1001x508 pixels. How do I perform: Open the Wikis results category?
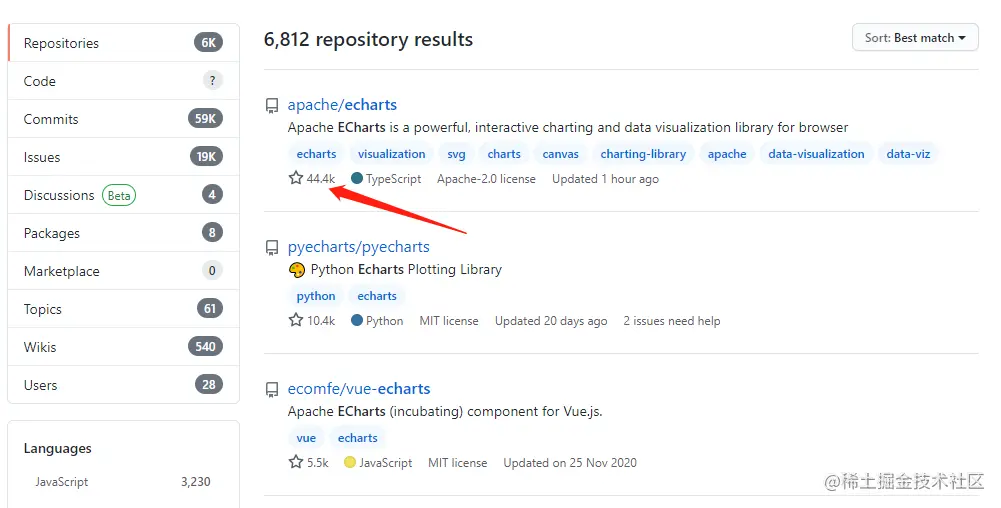click(x=123, y=347)
